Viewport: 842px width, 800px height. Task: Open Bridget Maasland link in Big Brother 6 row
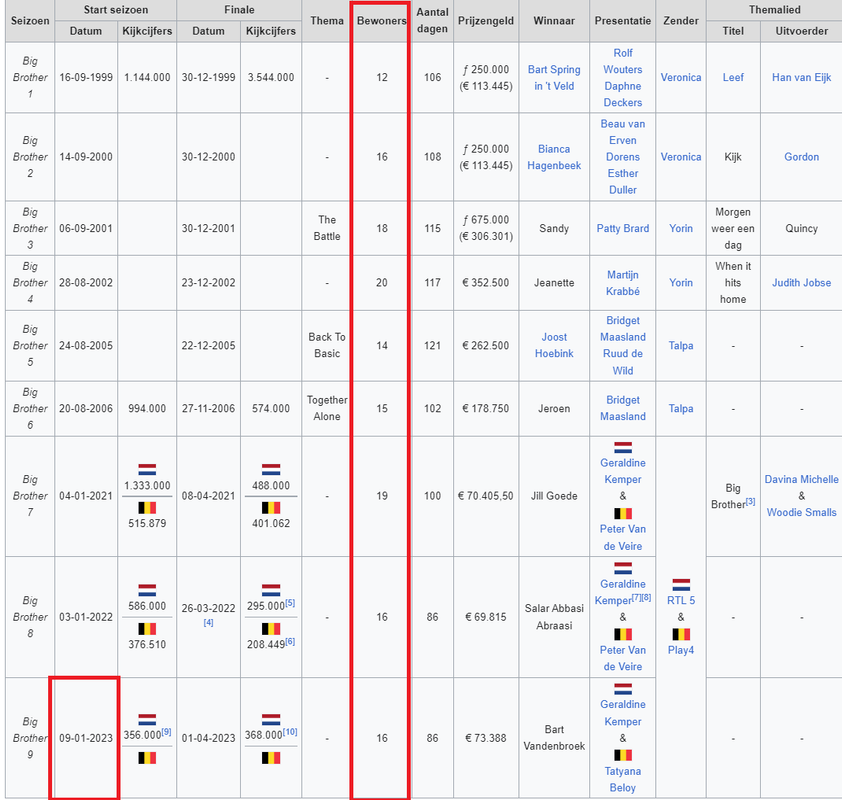tap(622, 408)
